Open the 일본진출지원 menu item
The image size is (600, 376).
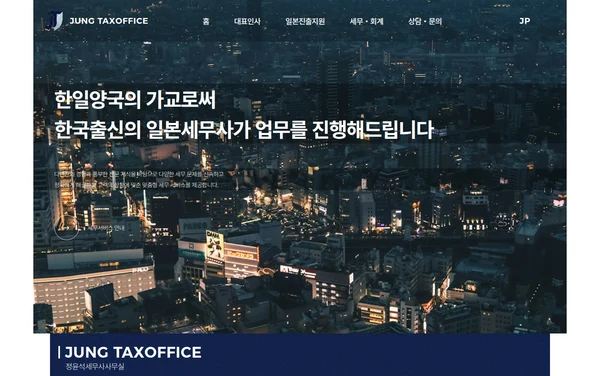pyautogui.click(x=305, y=21)
